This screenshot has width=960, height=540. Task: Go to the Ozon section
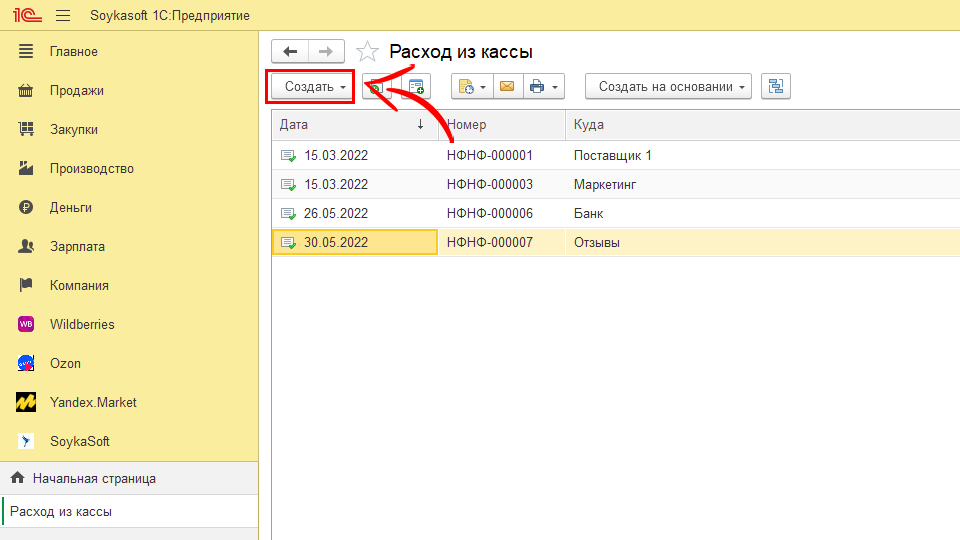[x=65, y=363]
